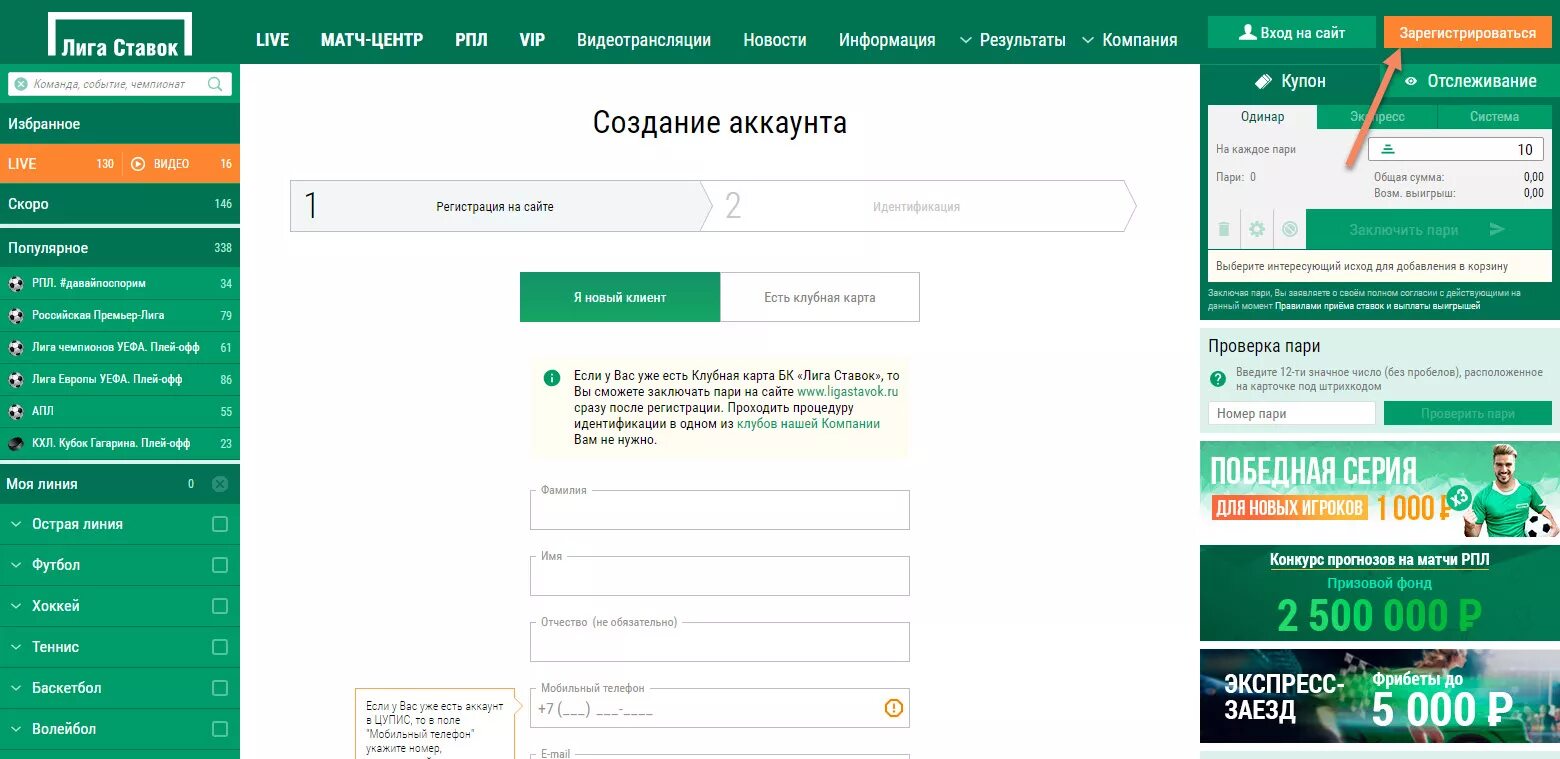Click the Проверить пари button
Screen dimensions: 1560x759
click(x=1468, y=414)
